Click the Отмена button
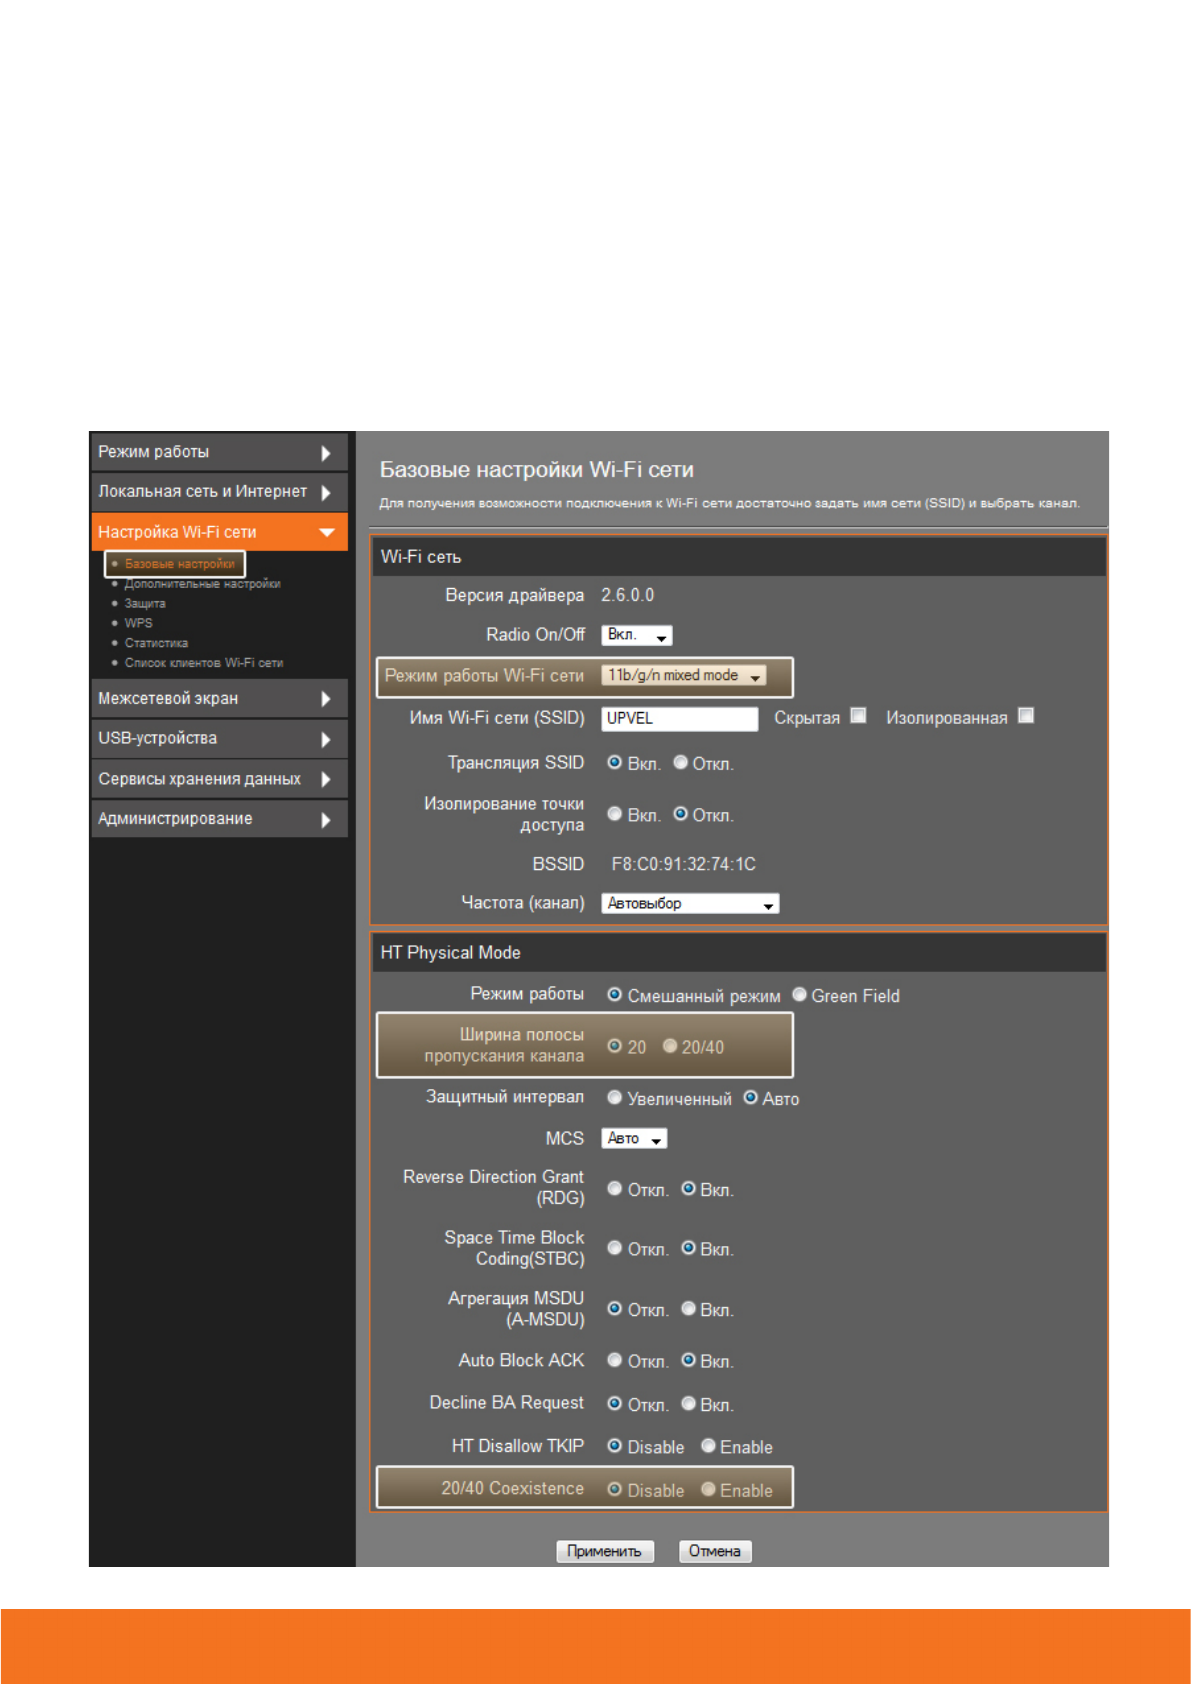 [714, 1551]
